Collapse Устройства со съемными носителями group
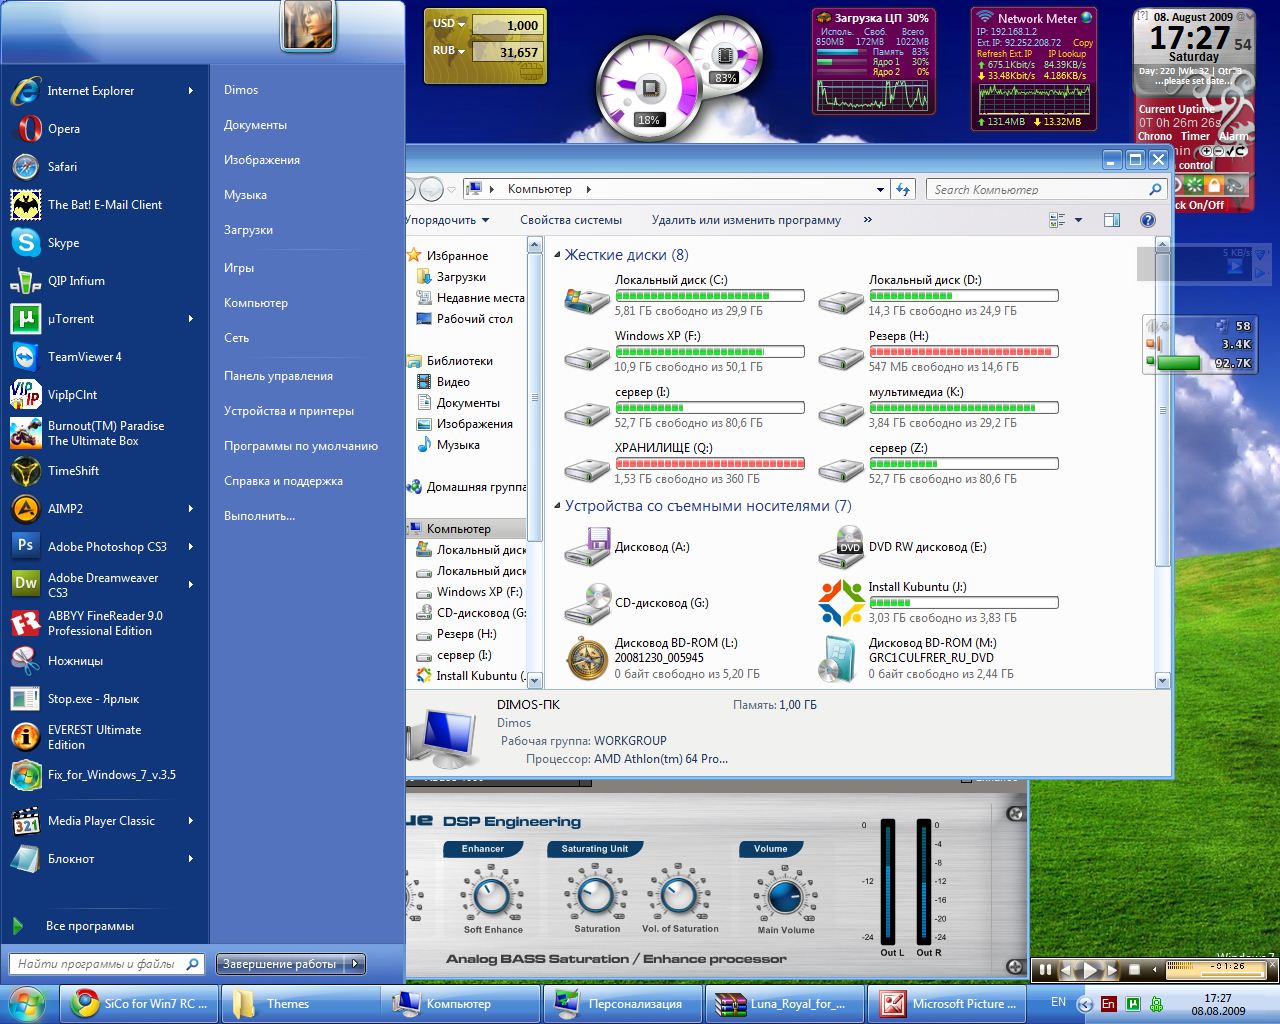 [x=558, y=506]
